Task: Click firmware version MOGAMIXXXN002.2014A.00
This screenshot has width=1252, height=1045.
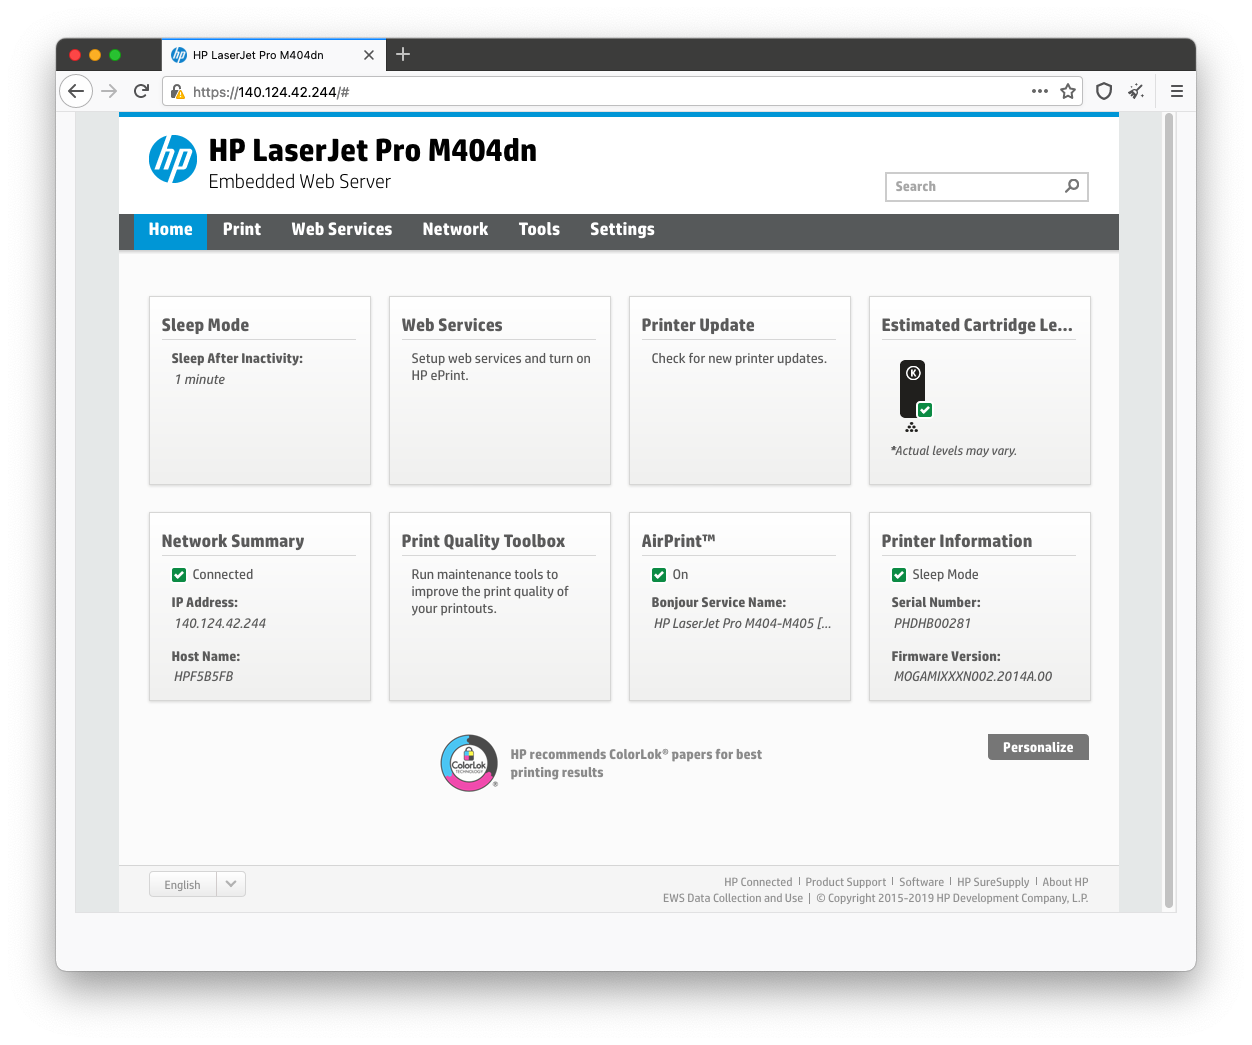Action: pos(973,677)
